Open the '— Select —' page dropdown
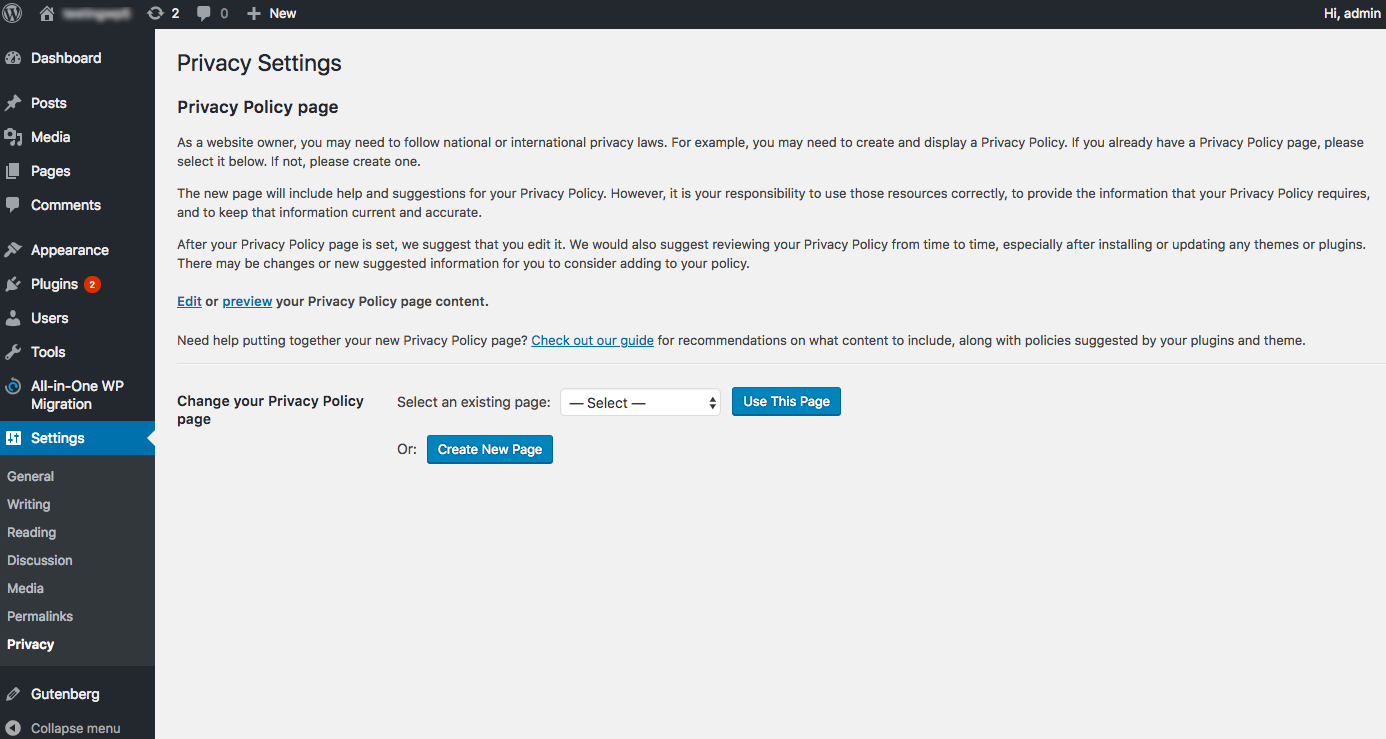The image size is (1386, 739). 639,402
